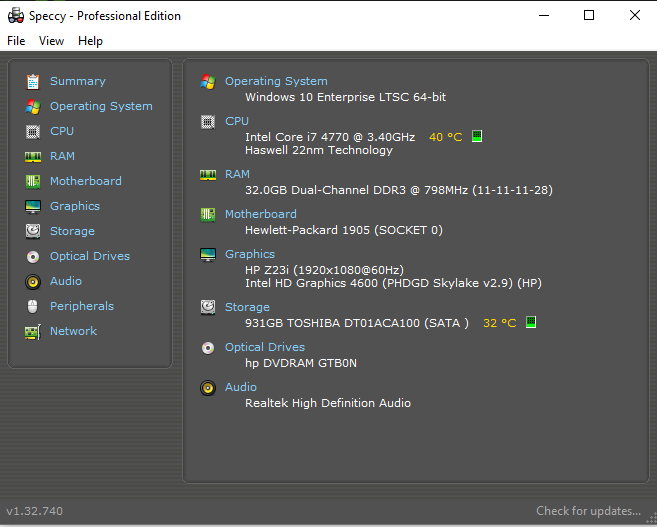Click the Motherboard icon in sidebar
The width and height of the screenshot is (657, 527).
click(x=33, y=181)
